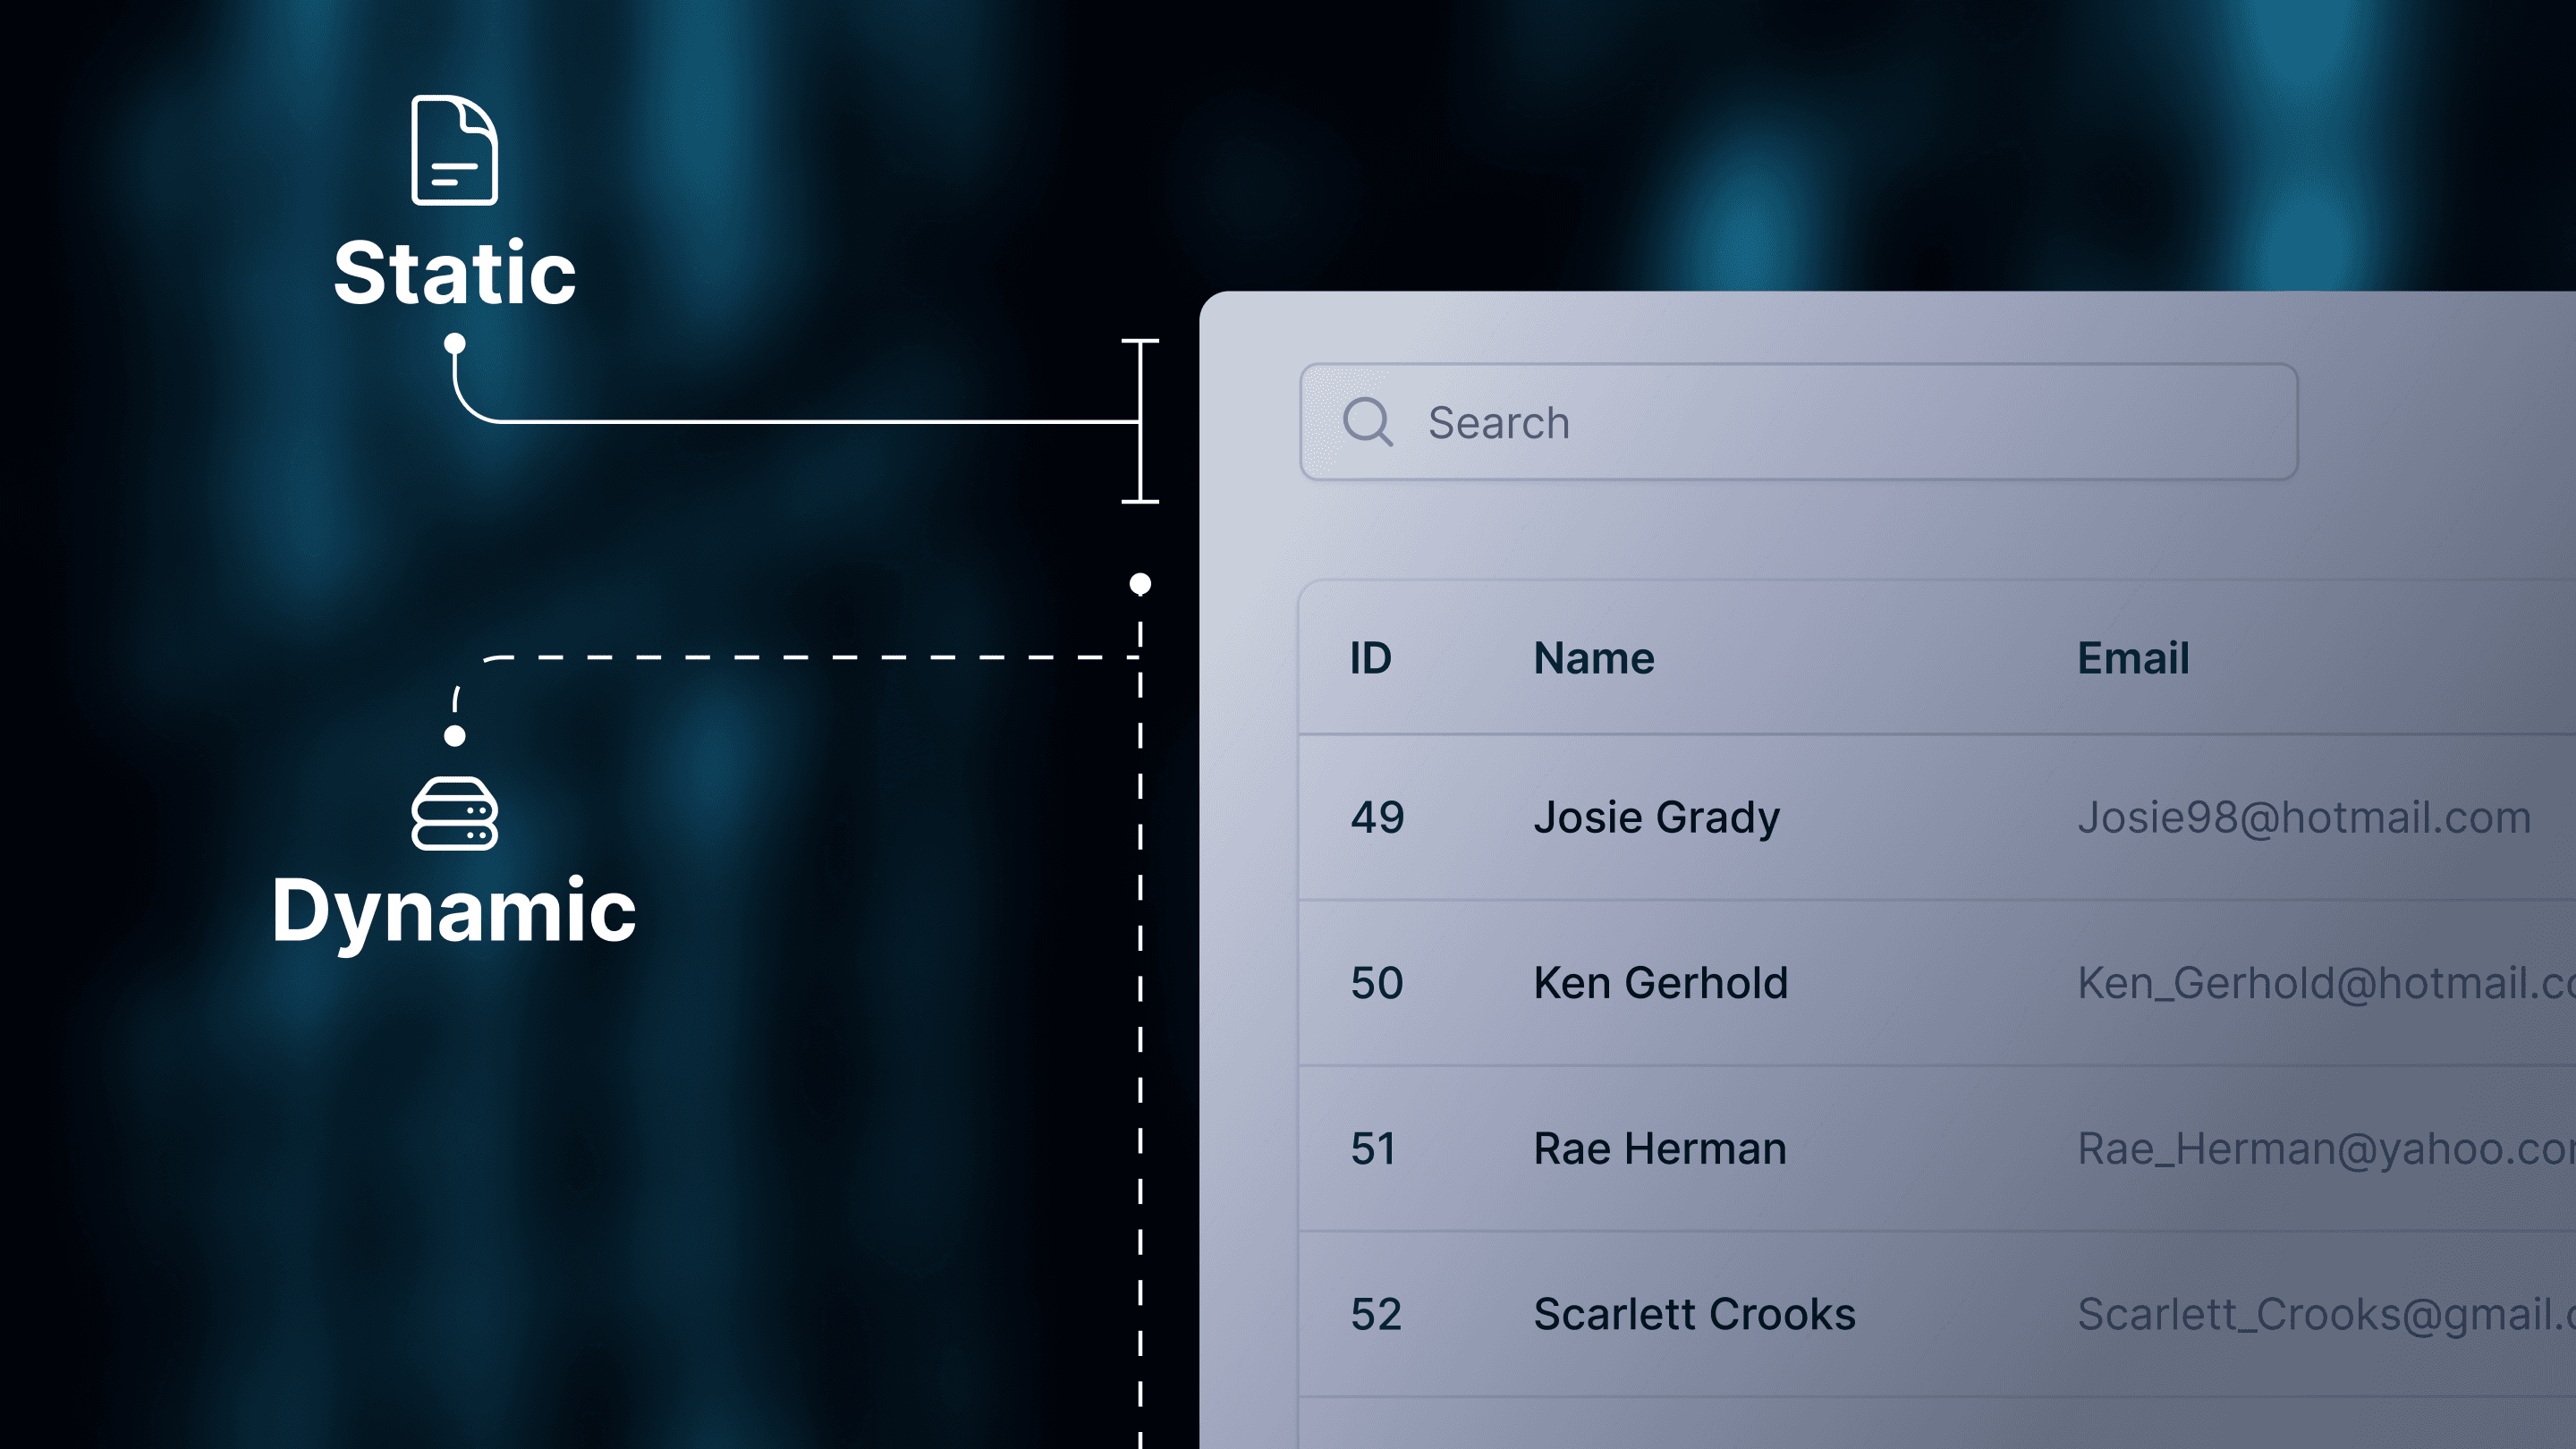Click the Static heading text

click(x=455, y=272)
